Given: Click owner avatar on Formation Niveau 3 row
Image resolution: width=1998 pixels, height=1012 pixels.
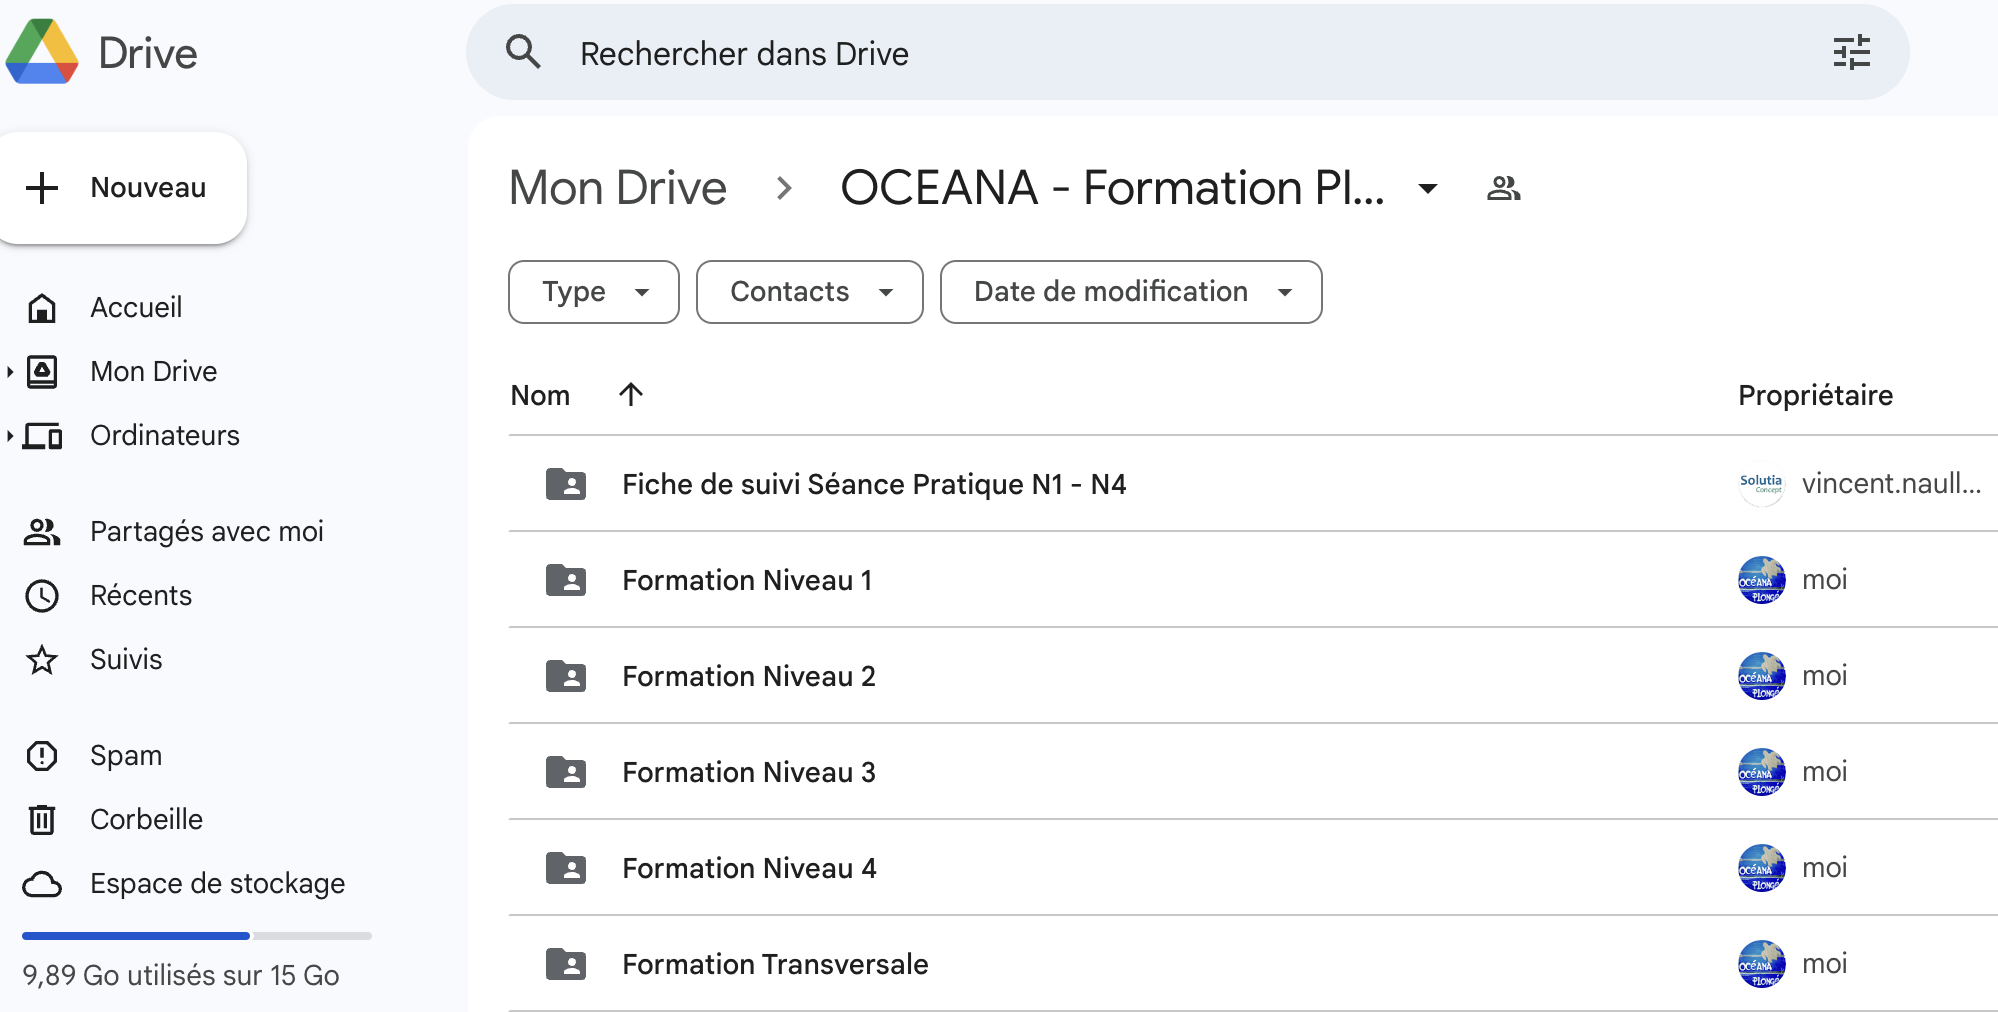Looking at the screenshot, I should coord(1761,772).
